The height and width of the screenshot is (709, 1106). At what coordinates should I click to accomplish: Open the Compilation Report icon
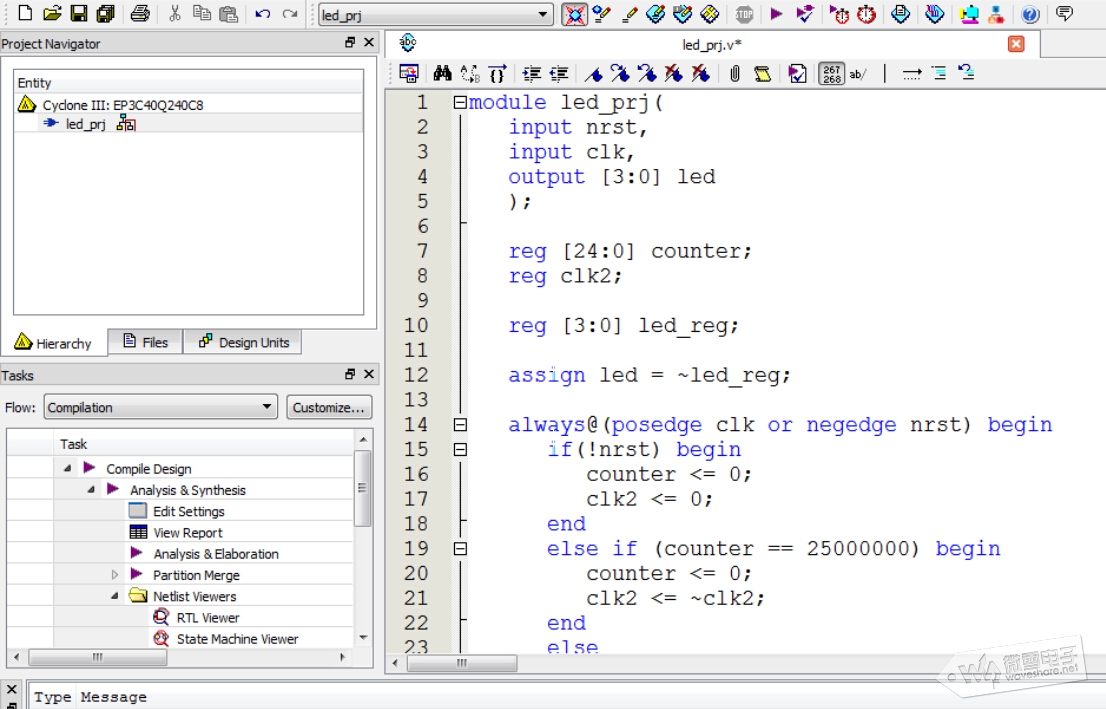900,13
